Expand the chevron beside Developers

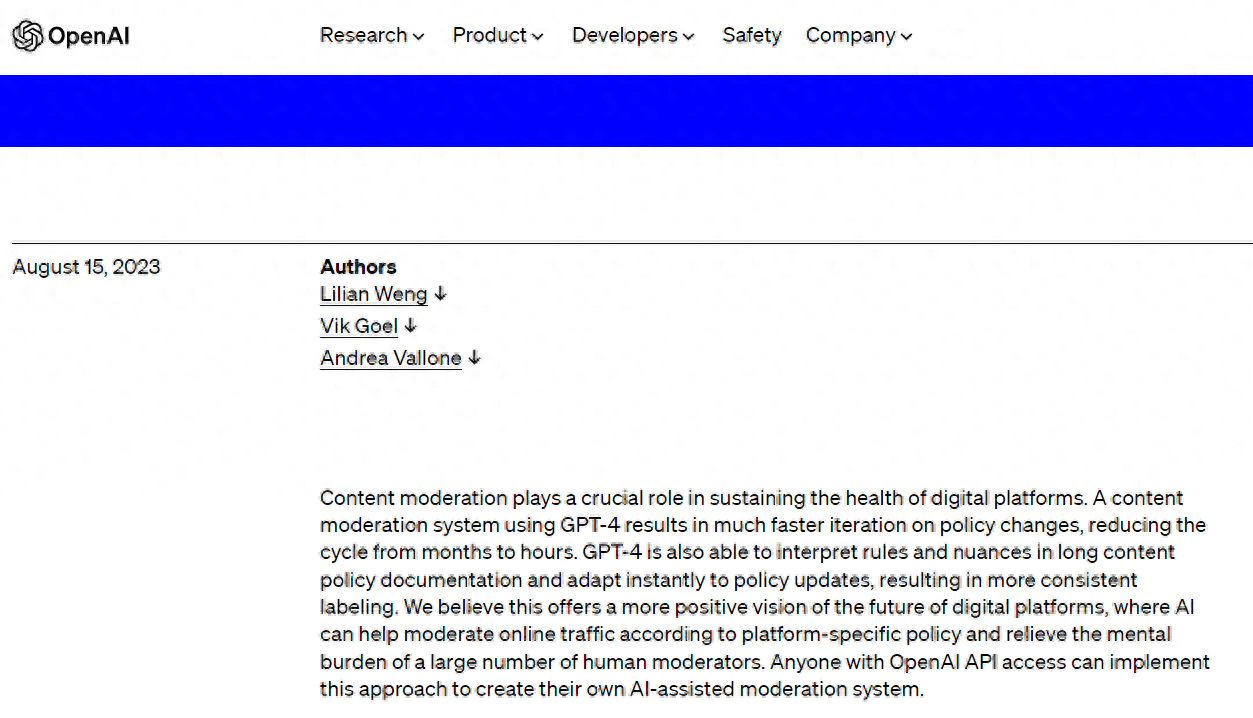point(688,37)
